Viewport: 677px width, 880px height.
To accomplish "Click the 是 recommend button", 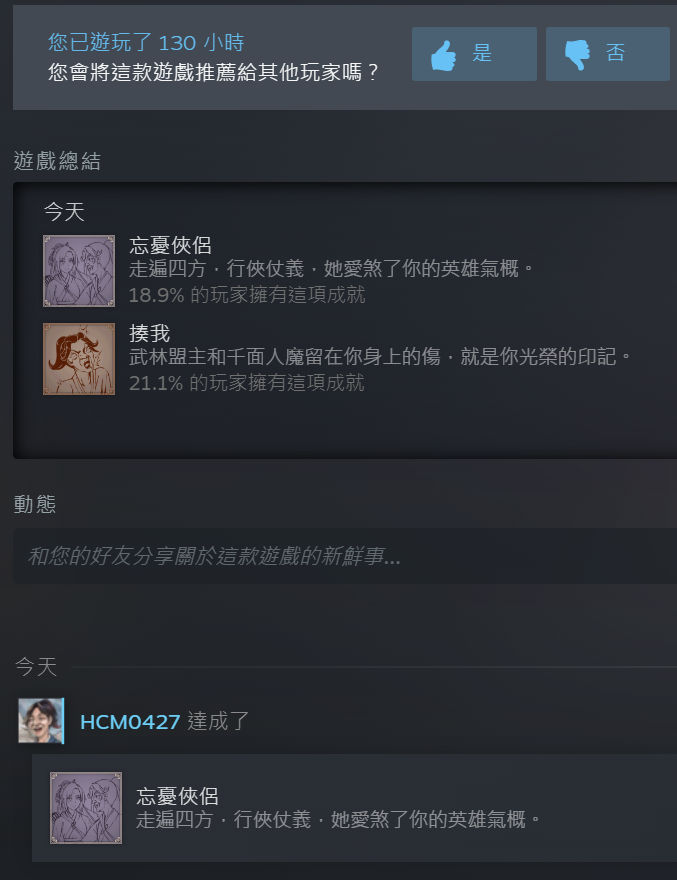I will coord(474,54).
